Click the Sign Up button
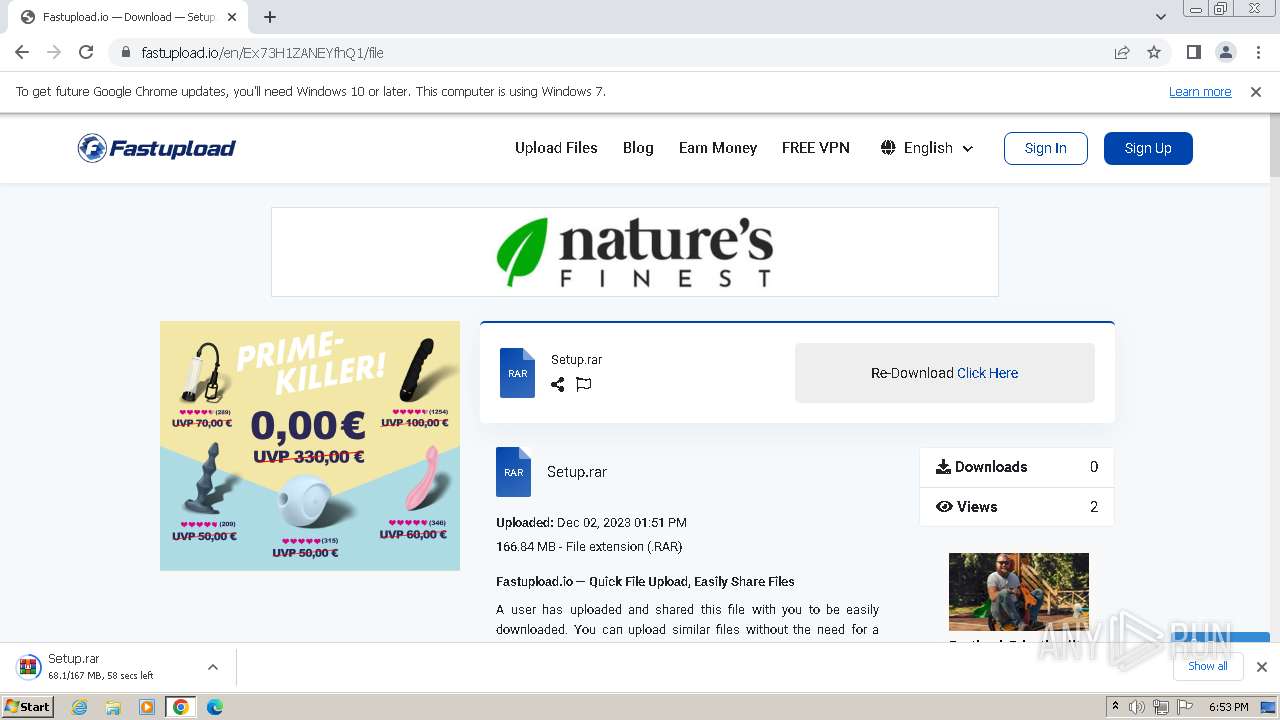This screenshot has width=1280, height=720. point(1148,148)
